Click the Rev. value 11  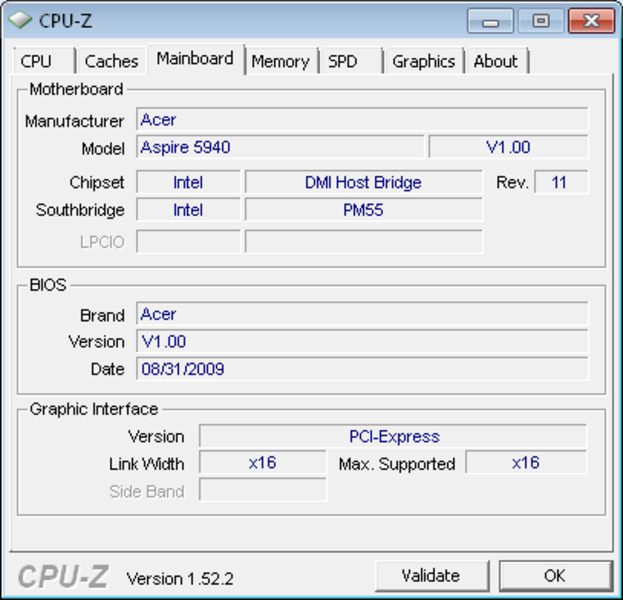[x=561, y=182]
